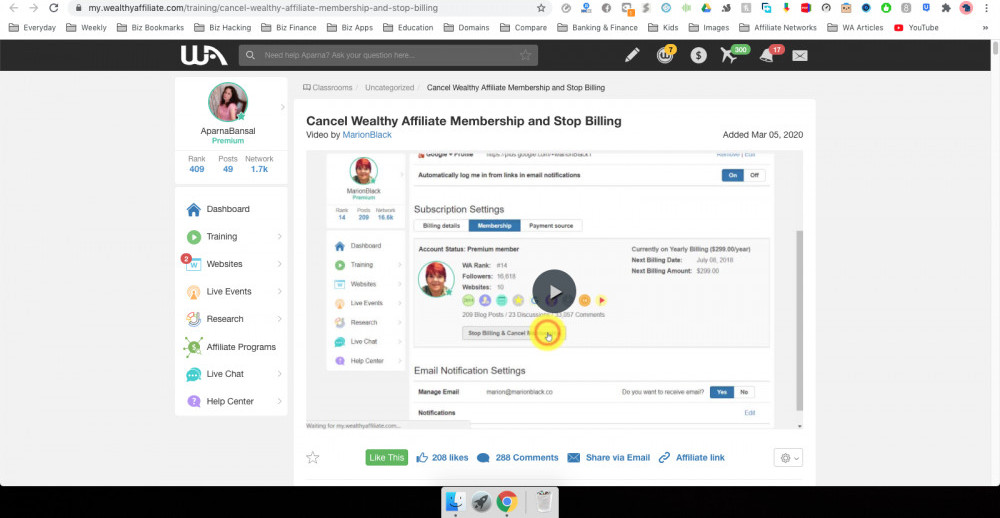Click the Chrome icon in the dock
Image resolution: width=1000 pixels, height=518 pixels.
[x=507, y=502]
